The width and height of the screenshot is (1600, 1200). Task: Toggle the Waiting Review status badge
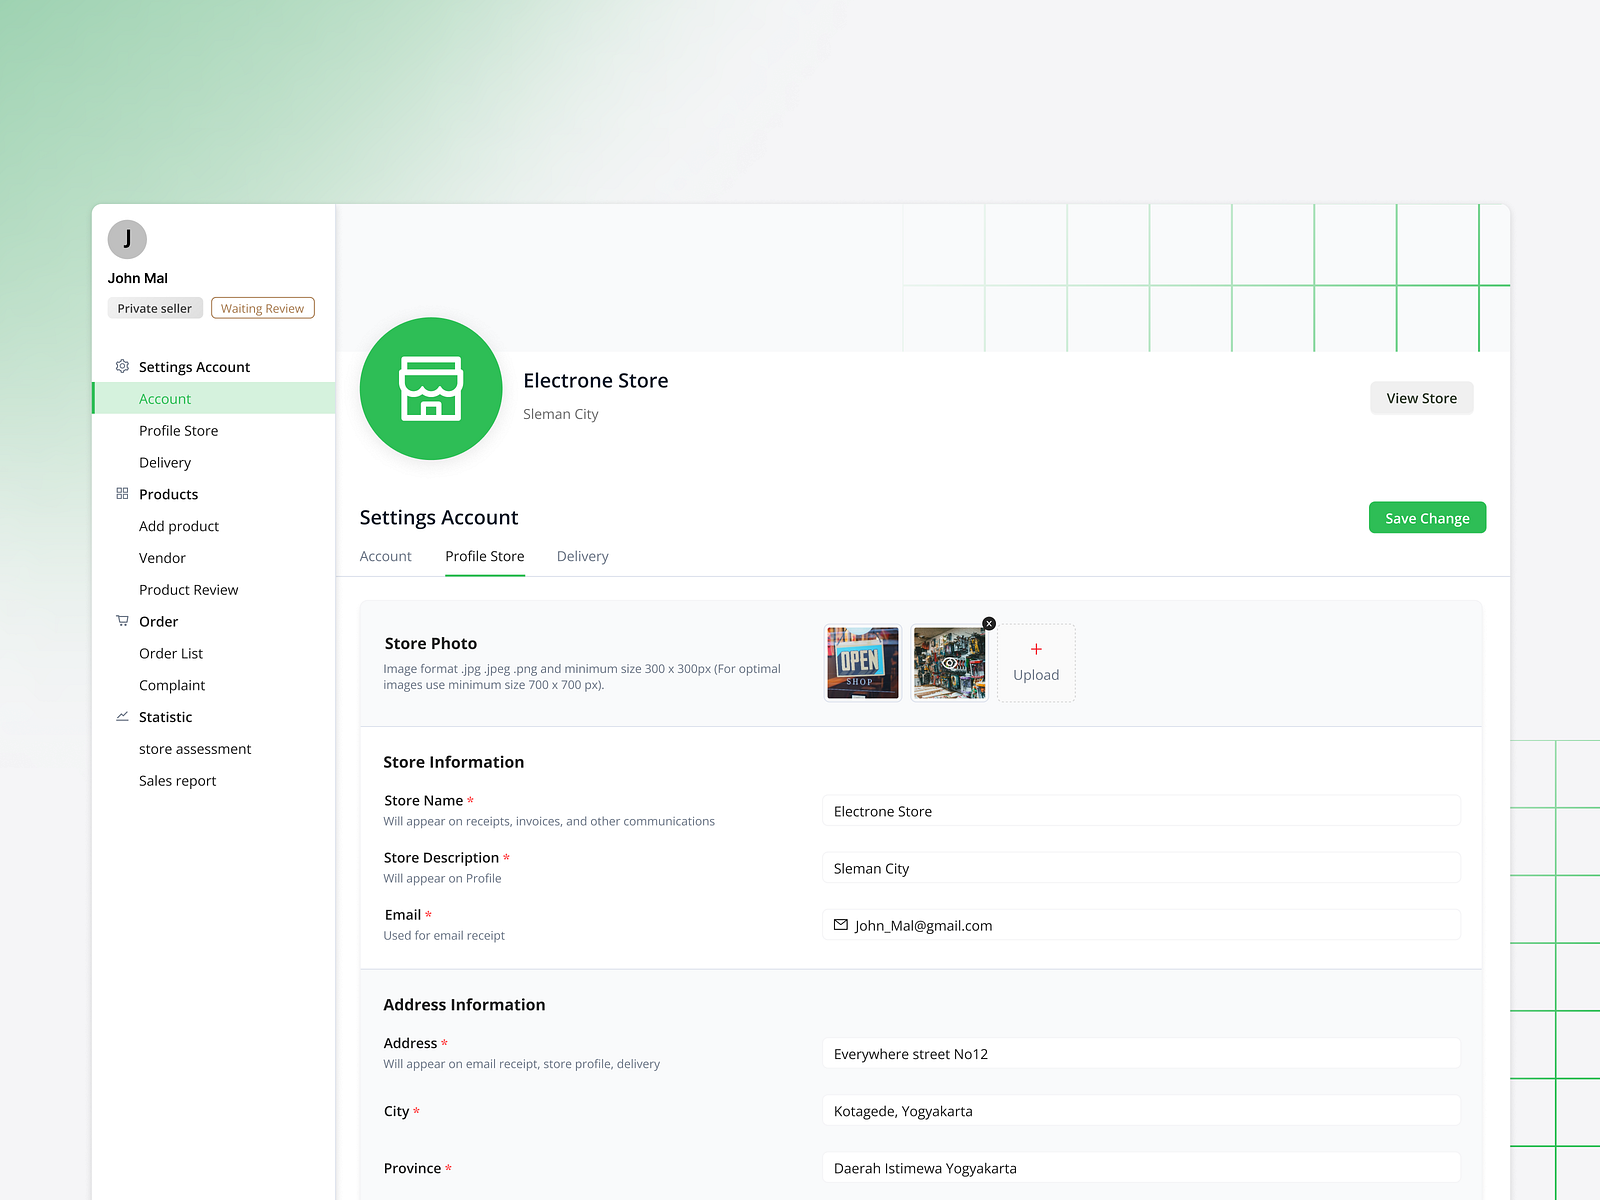(x=262, y=307)
